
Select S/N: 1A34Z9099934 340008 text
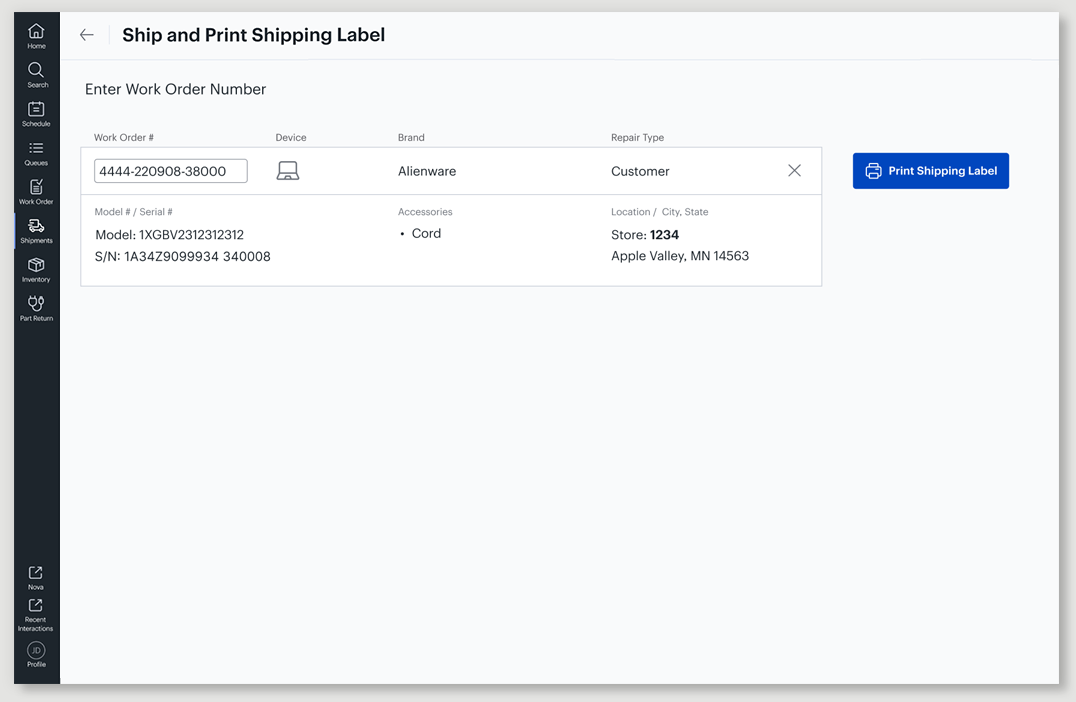tap(183, 257)
